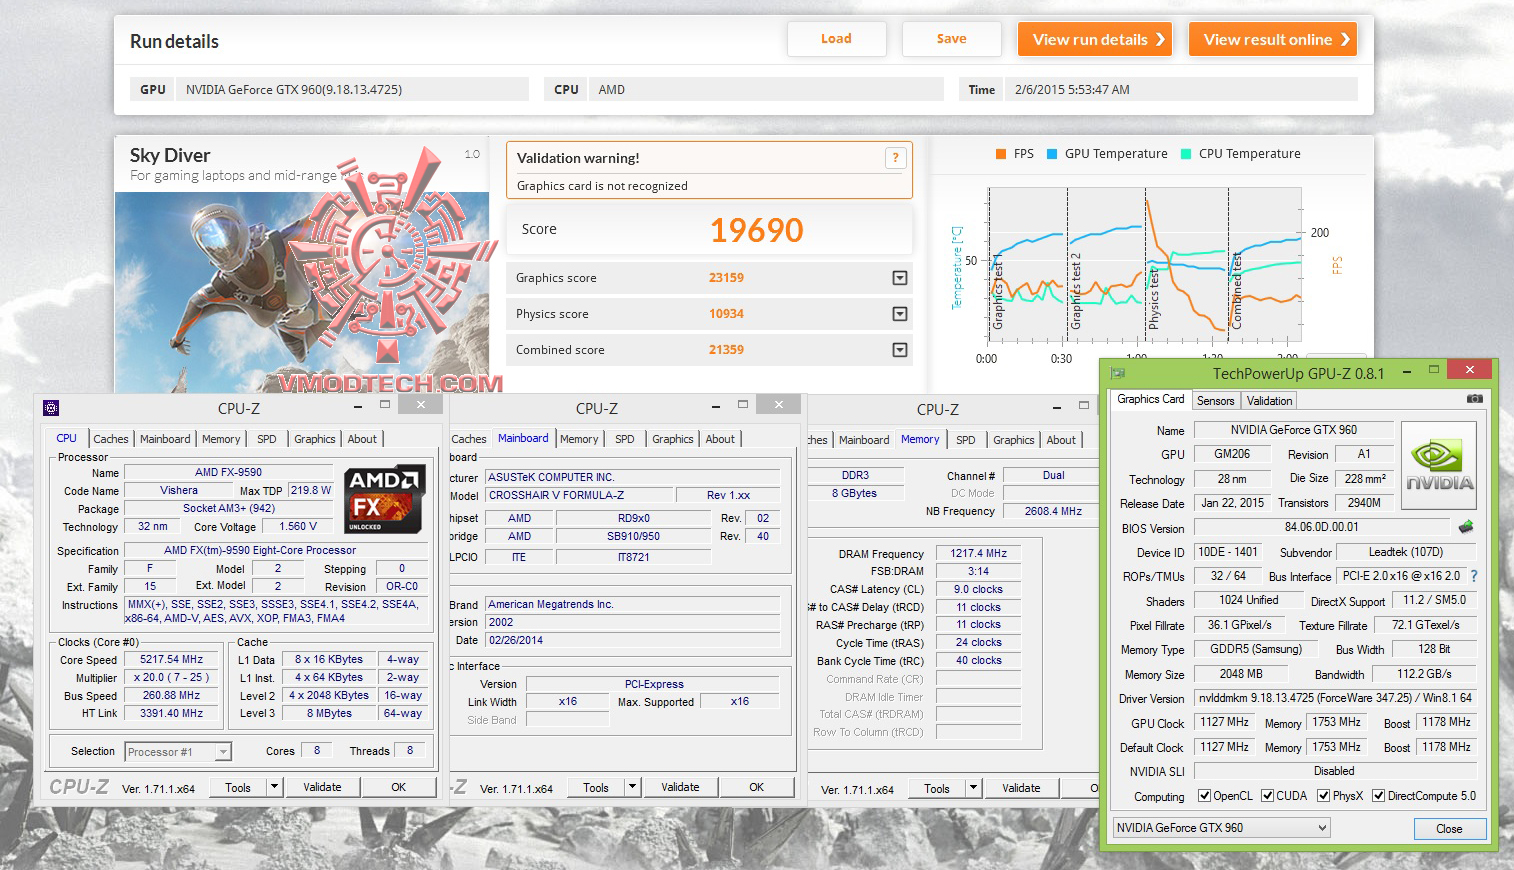The image size is (1514, 870).
Task: Click the Release Date Jan 22, 2015 field
Action: (x=1232, y=503)
